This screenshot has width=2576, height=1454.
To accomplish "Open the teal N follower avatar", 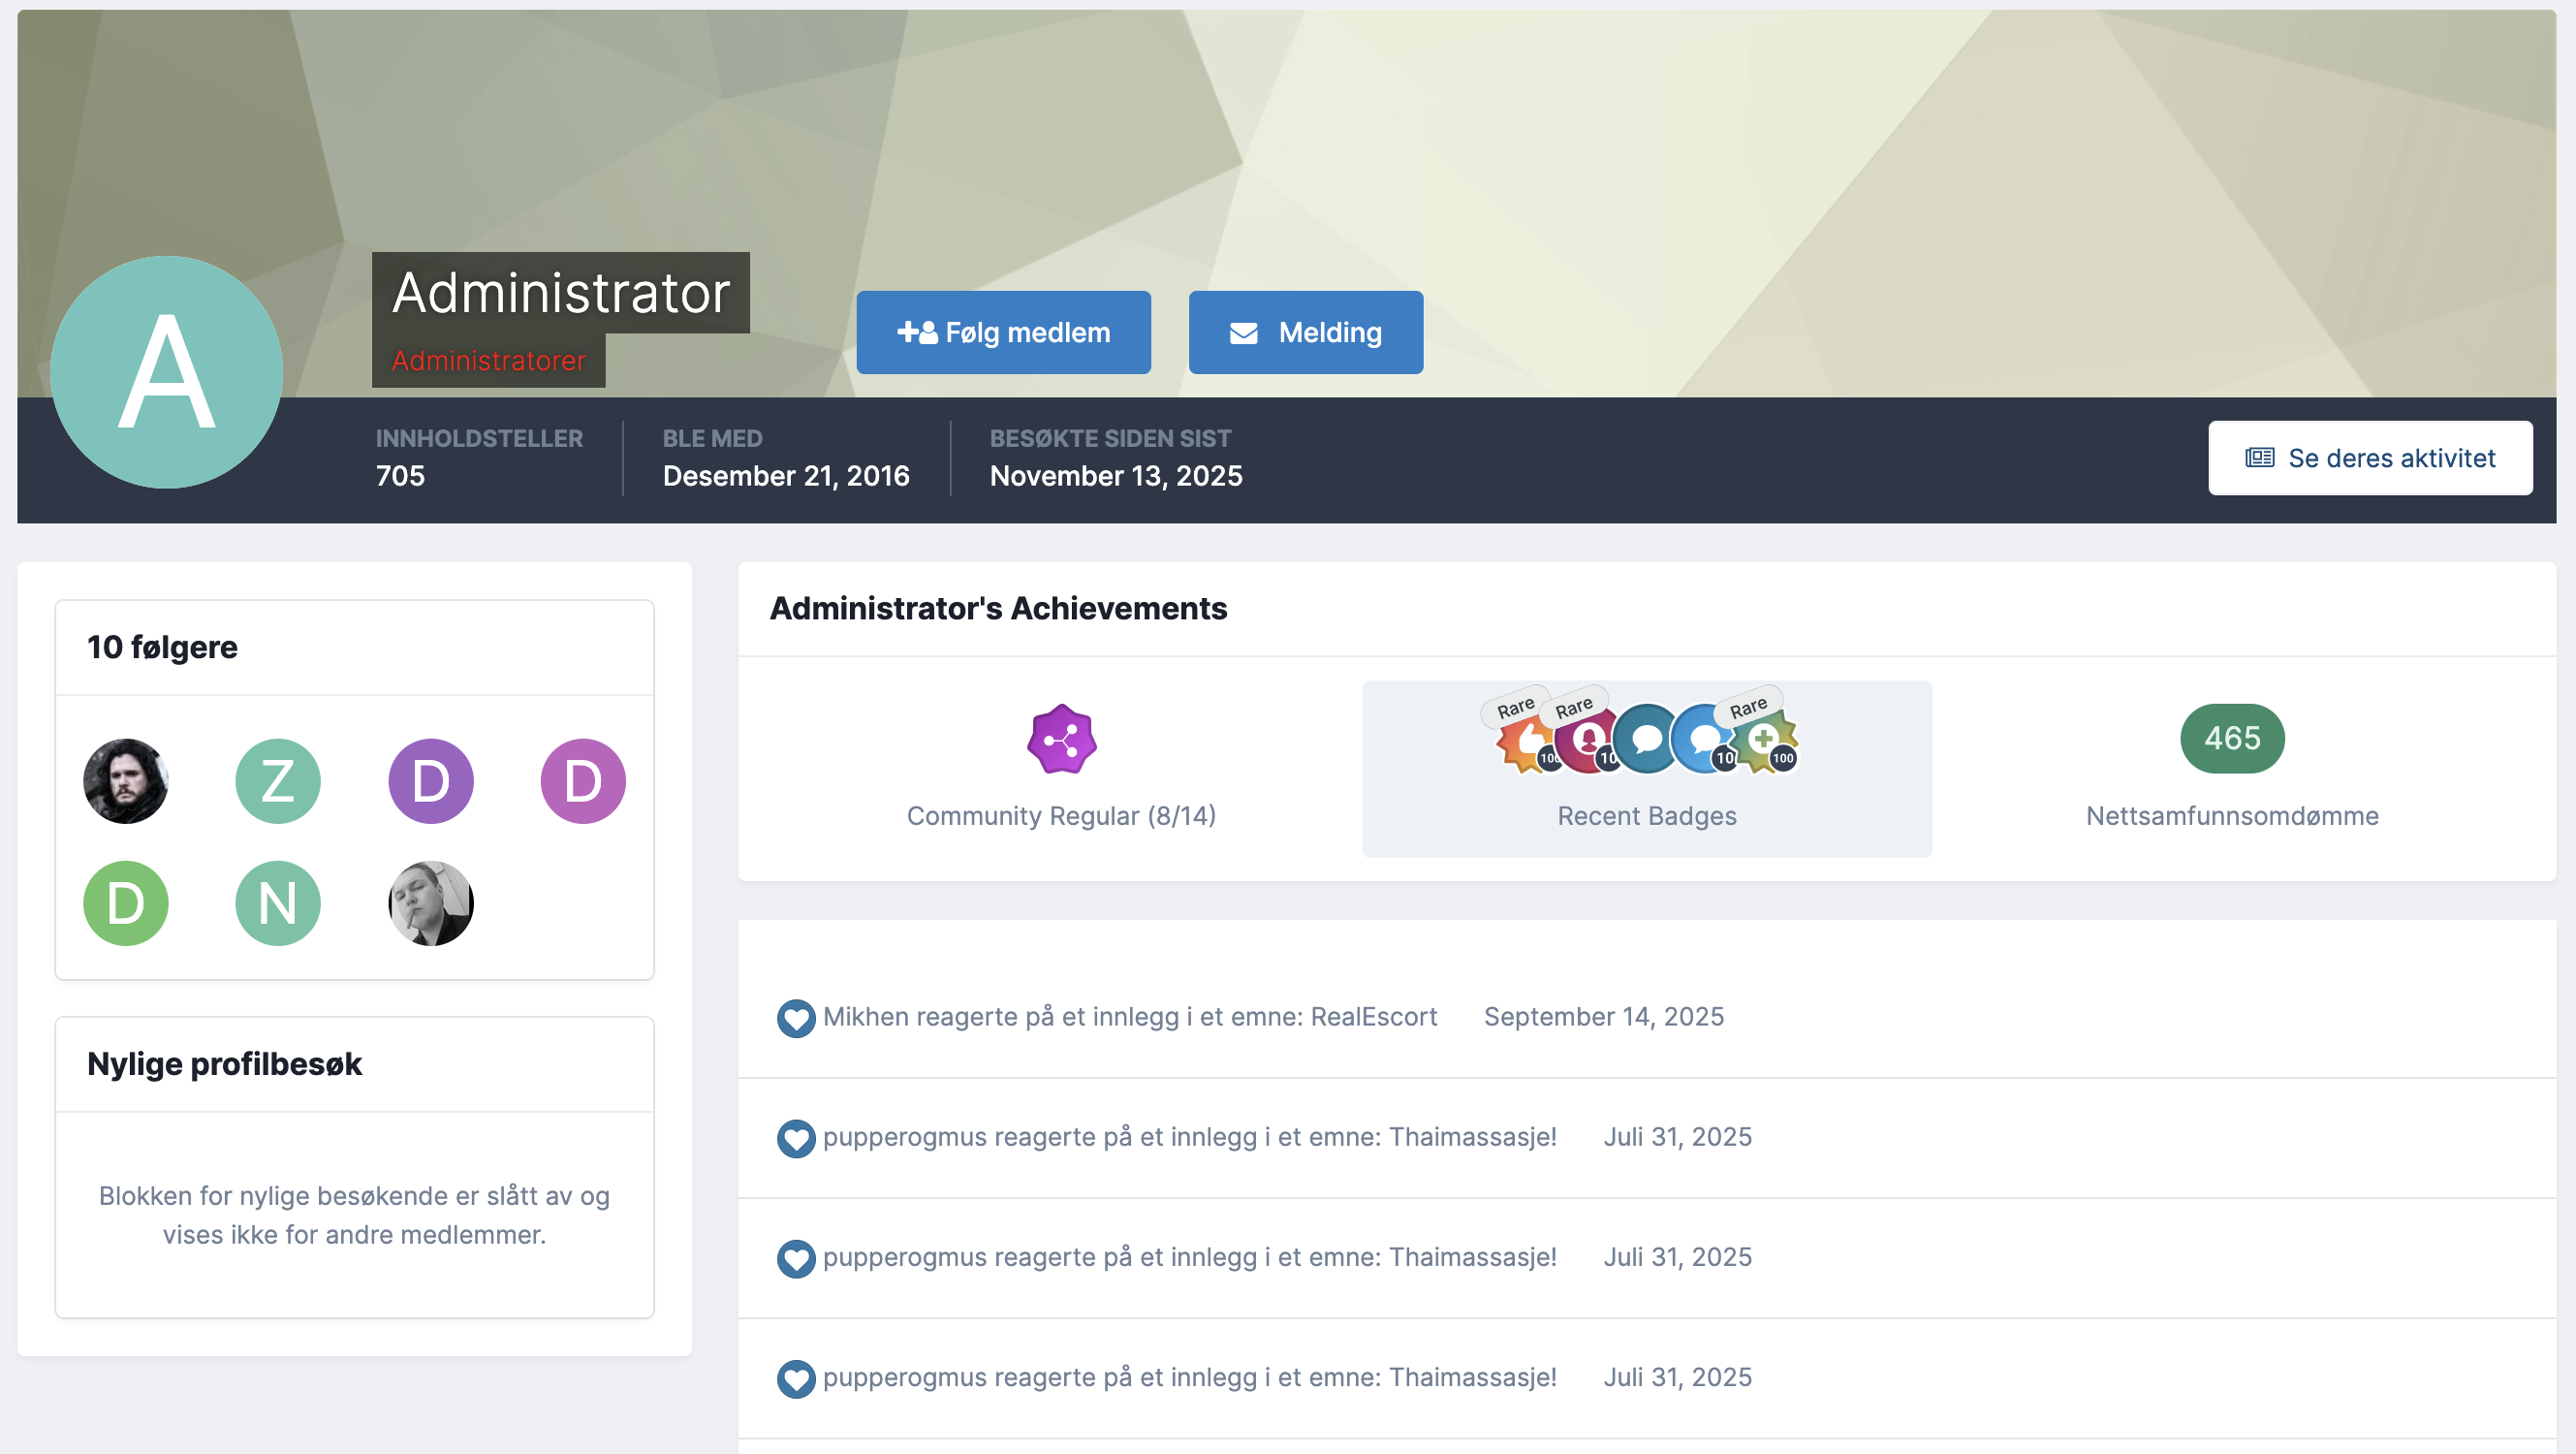I will (x=278, y=903).
